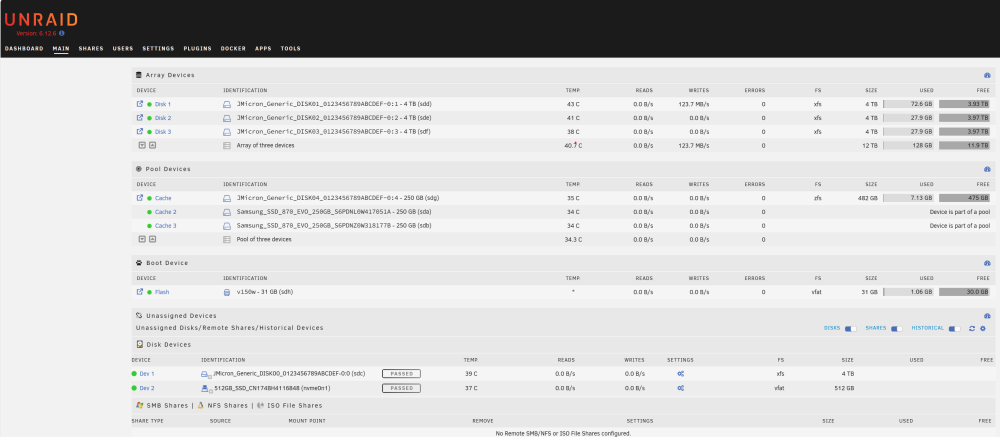Image resolution: width=1000 pixels, height=437 pixels.
Task: Click the Unraid version info icon
Action: click(x=62, y=33)
